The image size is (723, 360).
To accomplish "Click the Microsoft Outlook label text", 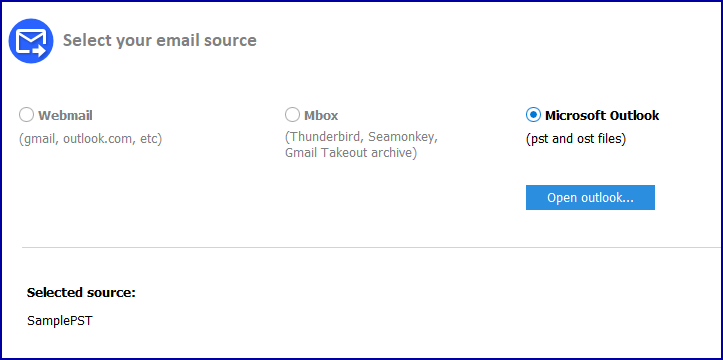I will pyautogui.click(x=602, y=115).
